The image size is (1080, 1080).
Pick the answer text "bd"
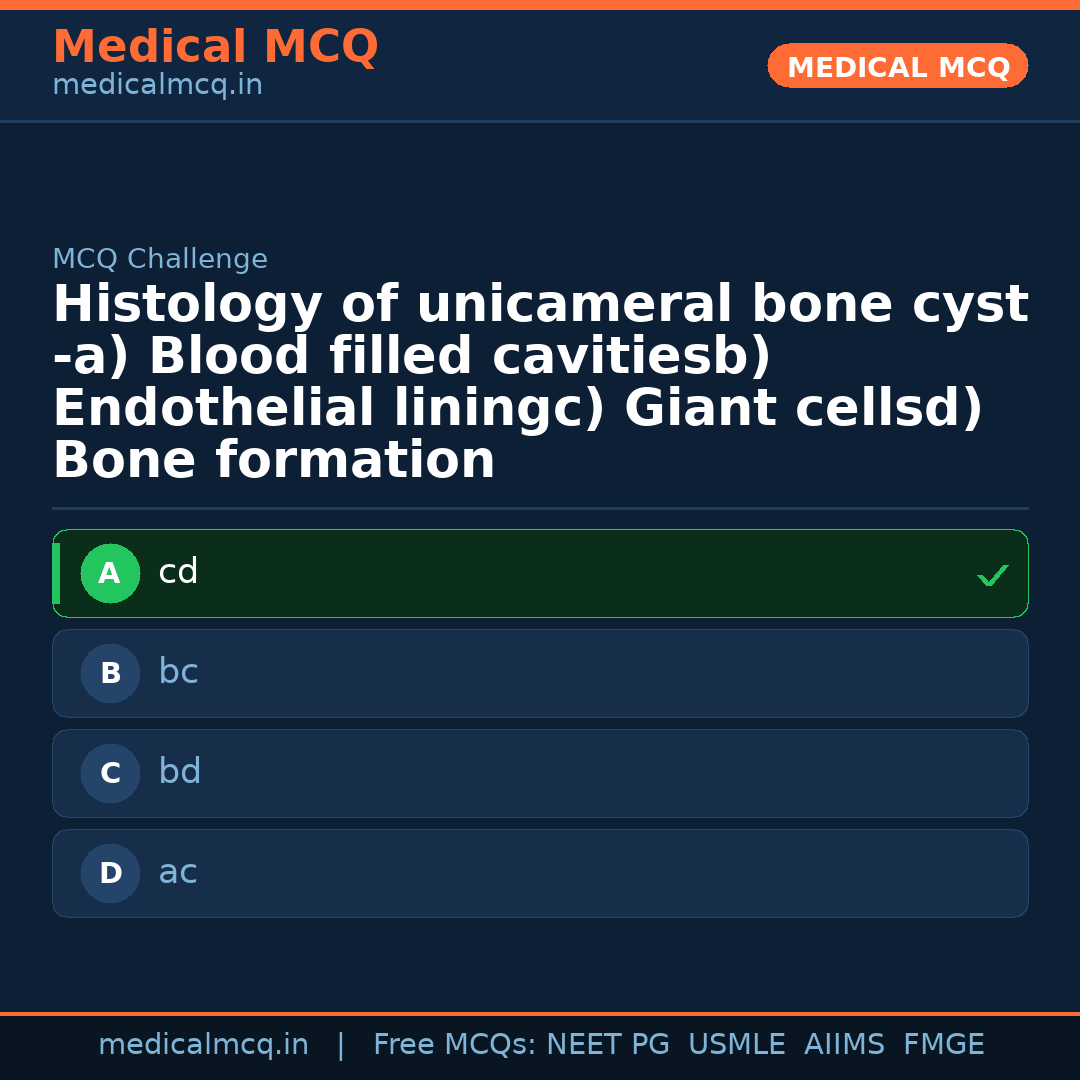click(x=180, y=773)
